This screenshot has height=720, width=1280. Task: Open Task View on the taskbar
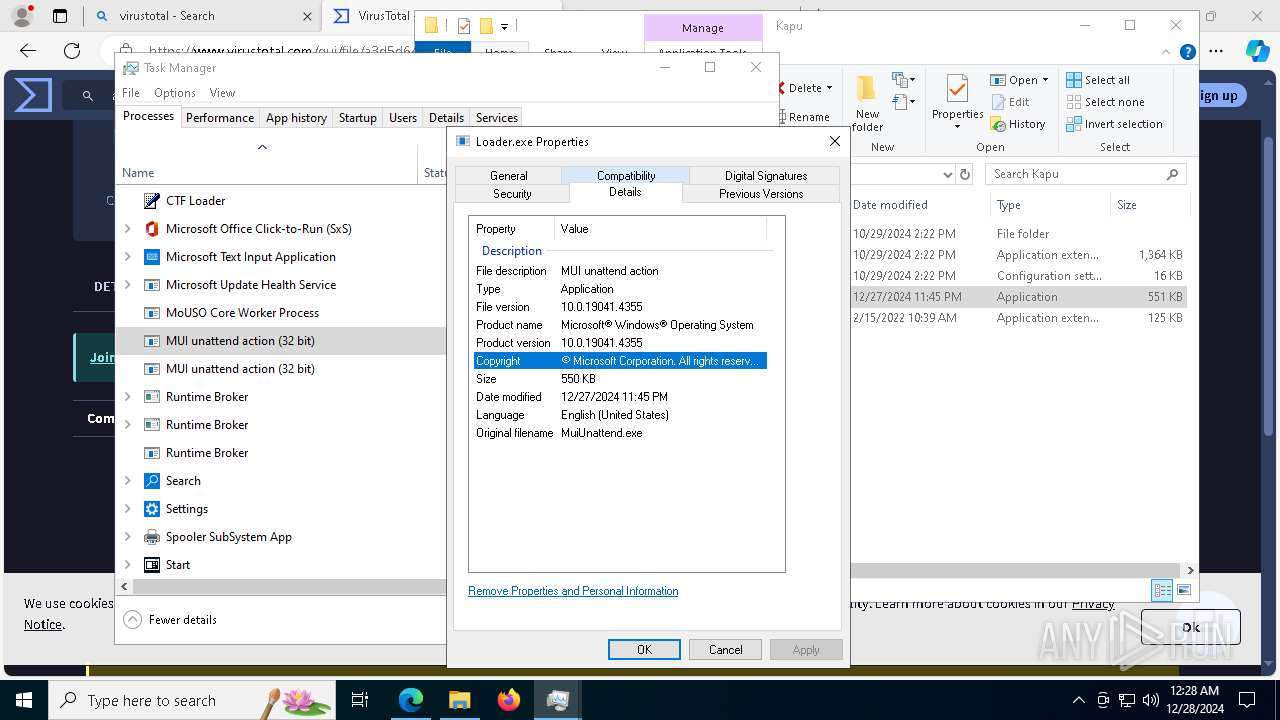tap(360, 700)
